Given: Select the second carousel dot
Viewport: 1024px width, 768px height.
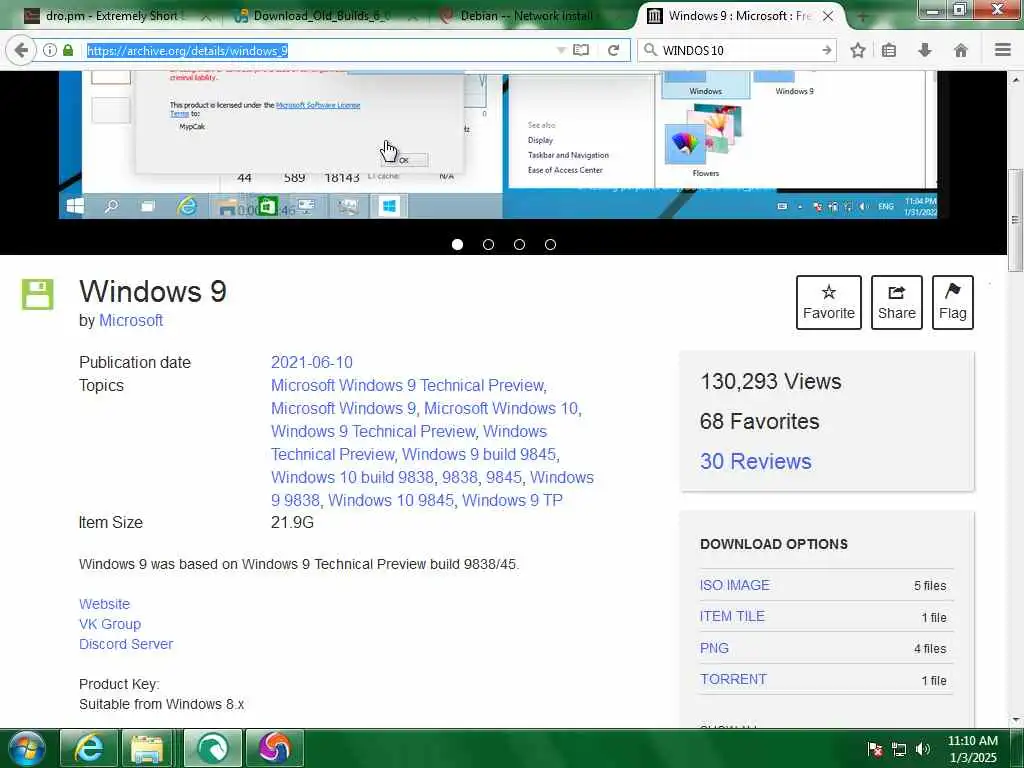Looking at the screenshot, I should (488, 244).
